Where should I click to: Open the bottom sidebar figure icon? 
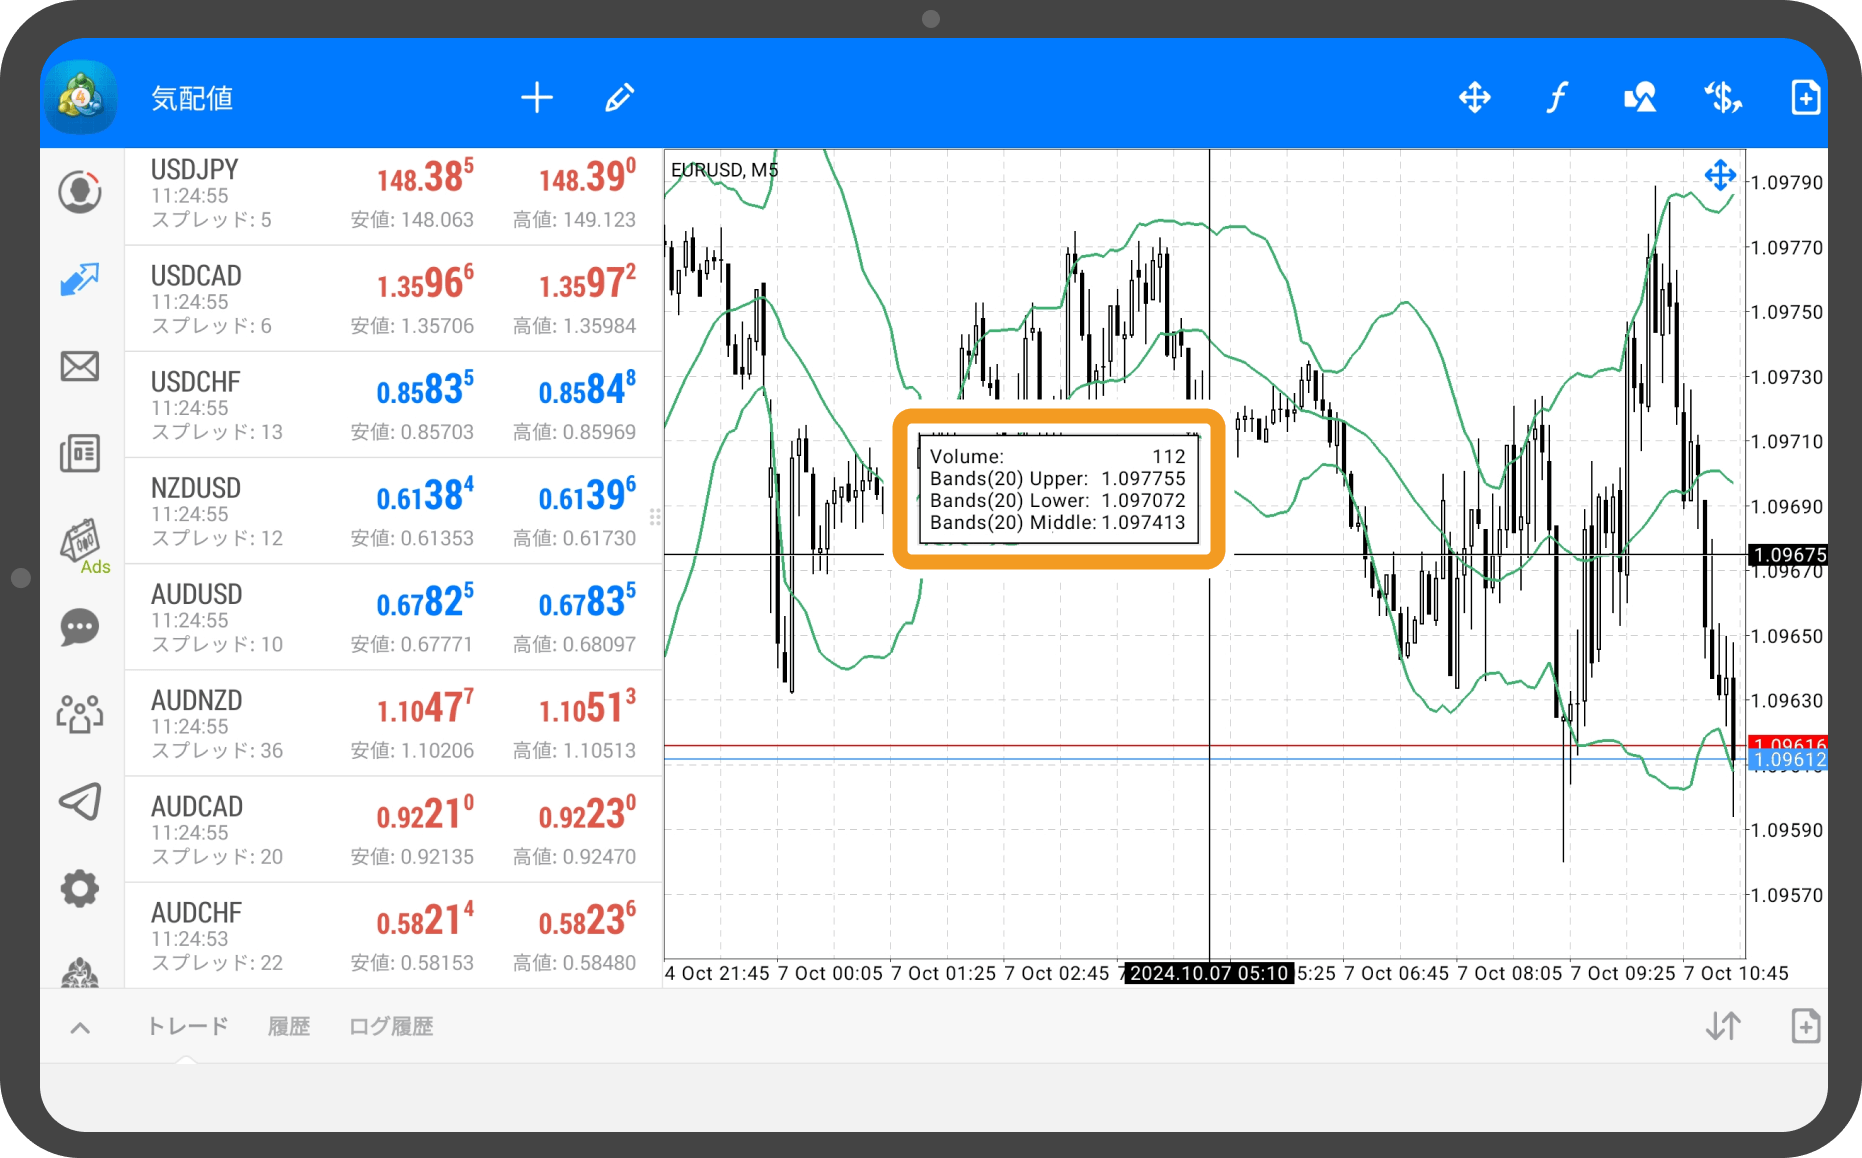coord(80,972)
